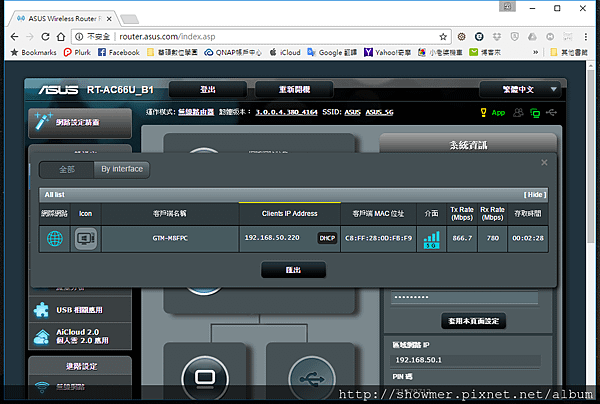Screen dimensions: 600x404
Task: Click the 5G signal strength icon
Action: [x=431, y=240]
